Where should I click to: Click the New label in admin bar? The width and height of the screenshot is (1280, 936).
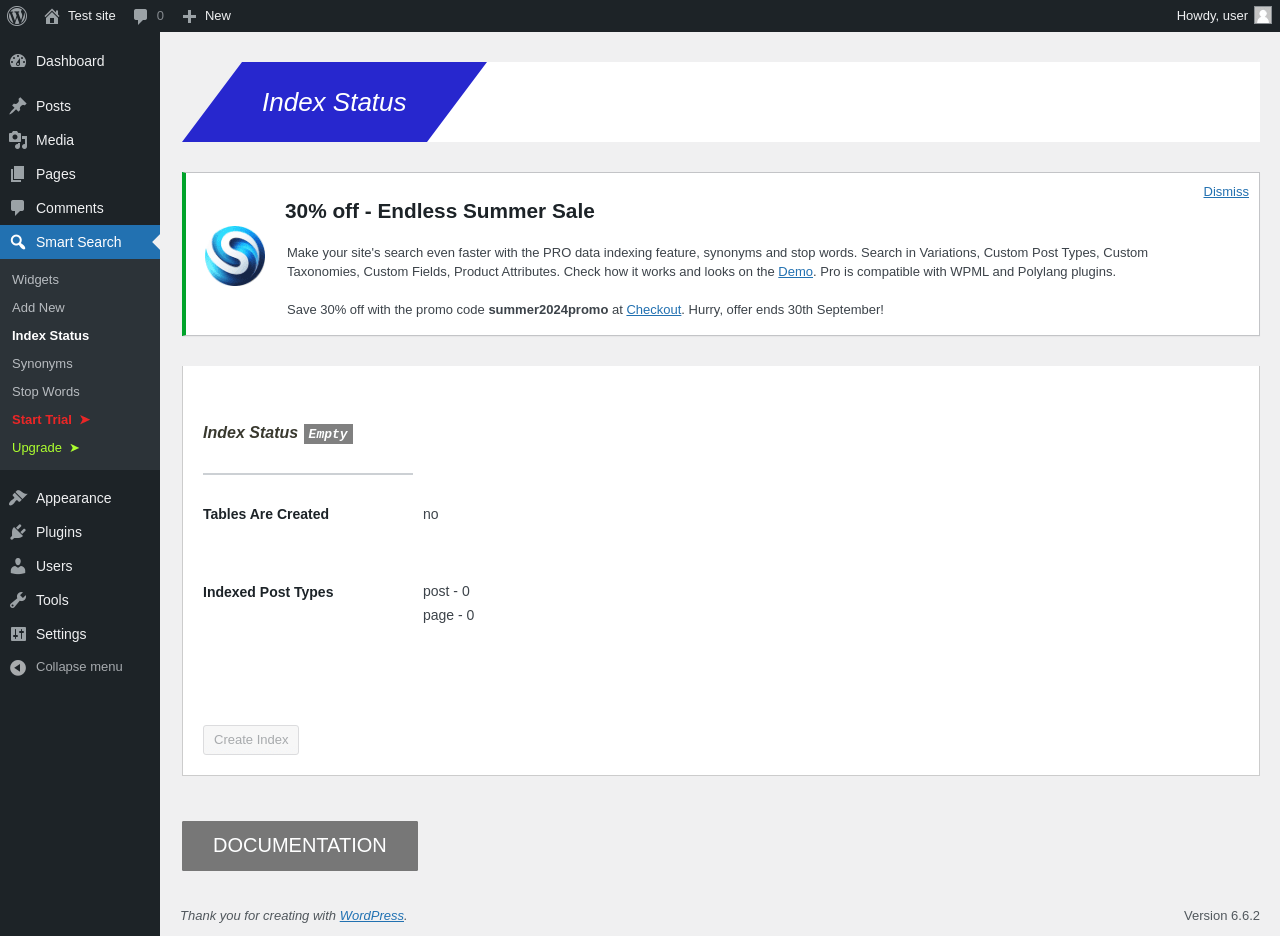tap(218, 16)
